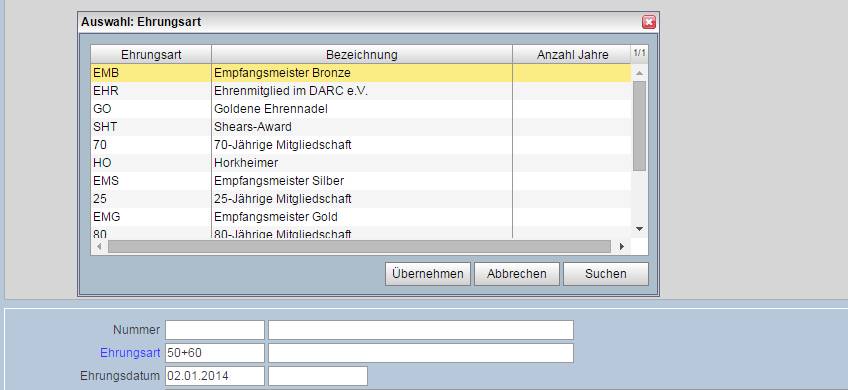The width and height of the screenshot is (848, 390).
Task: Select the 80-Jährige Mitgliedschaft row
Action: [361, 233]
